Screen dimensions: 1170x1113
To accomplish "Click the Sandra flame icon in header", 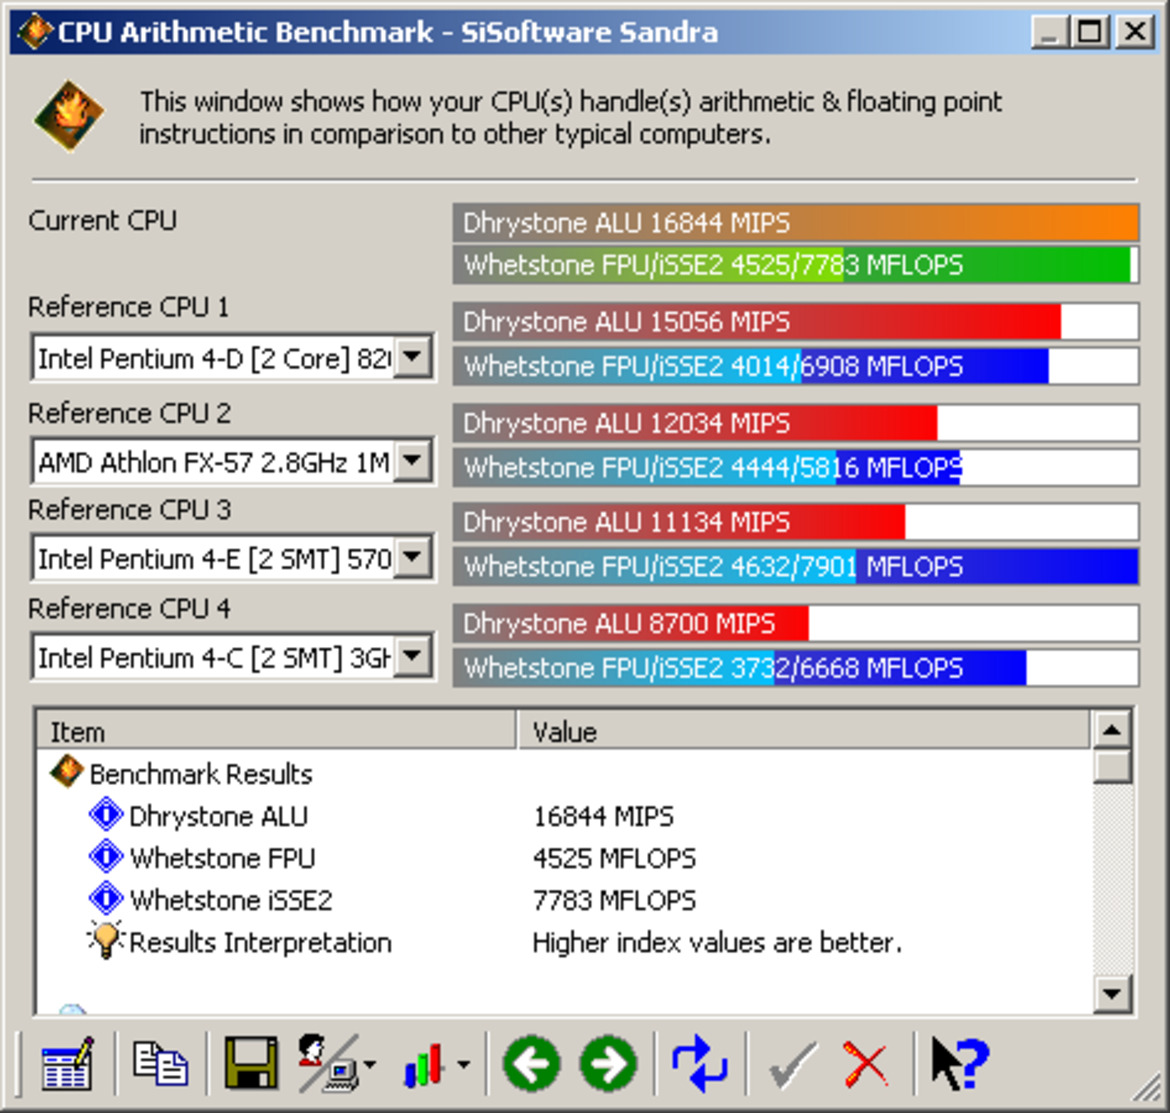I will click(x=69, y=116).
